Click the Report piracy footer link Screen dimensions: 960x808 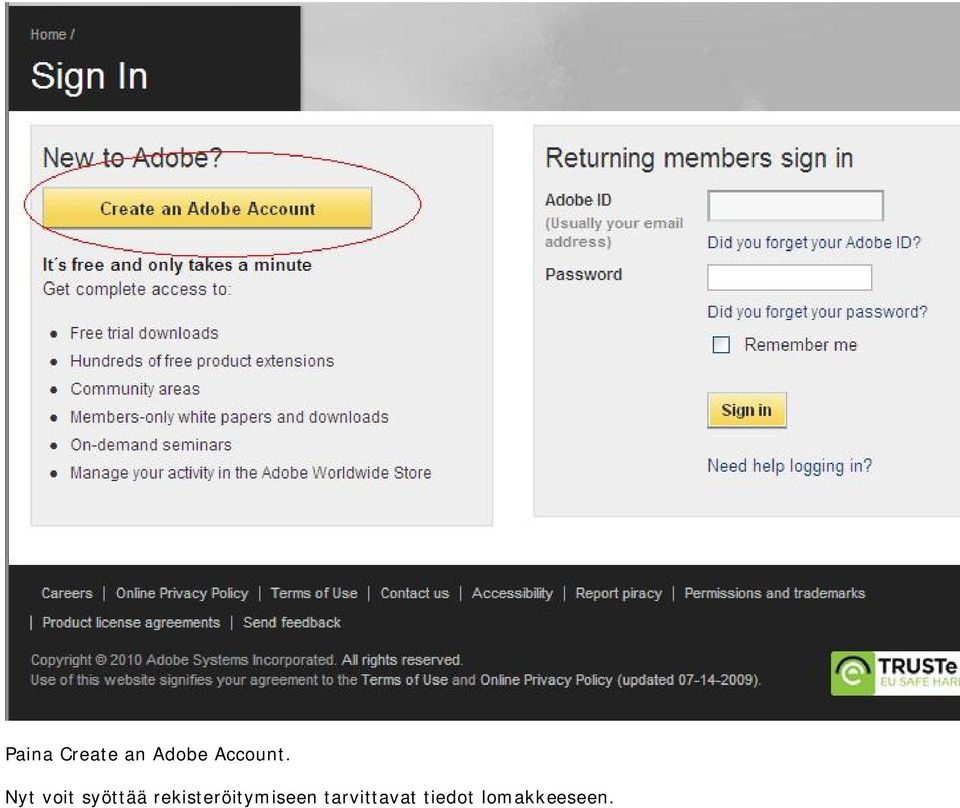pos(618,593)
